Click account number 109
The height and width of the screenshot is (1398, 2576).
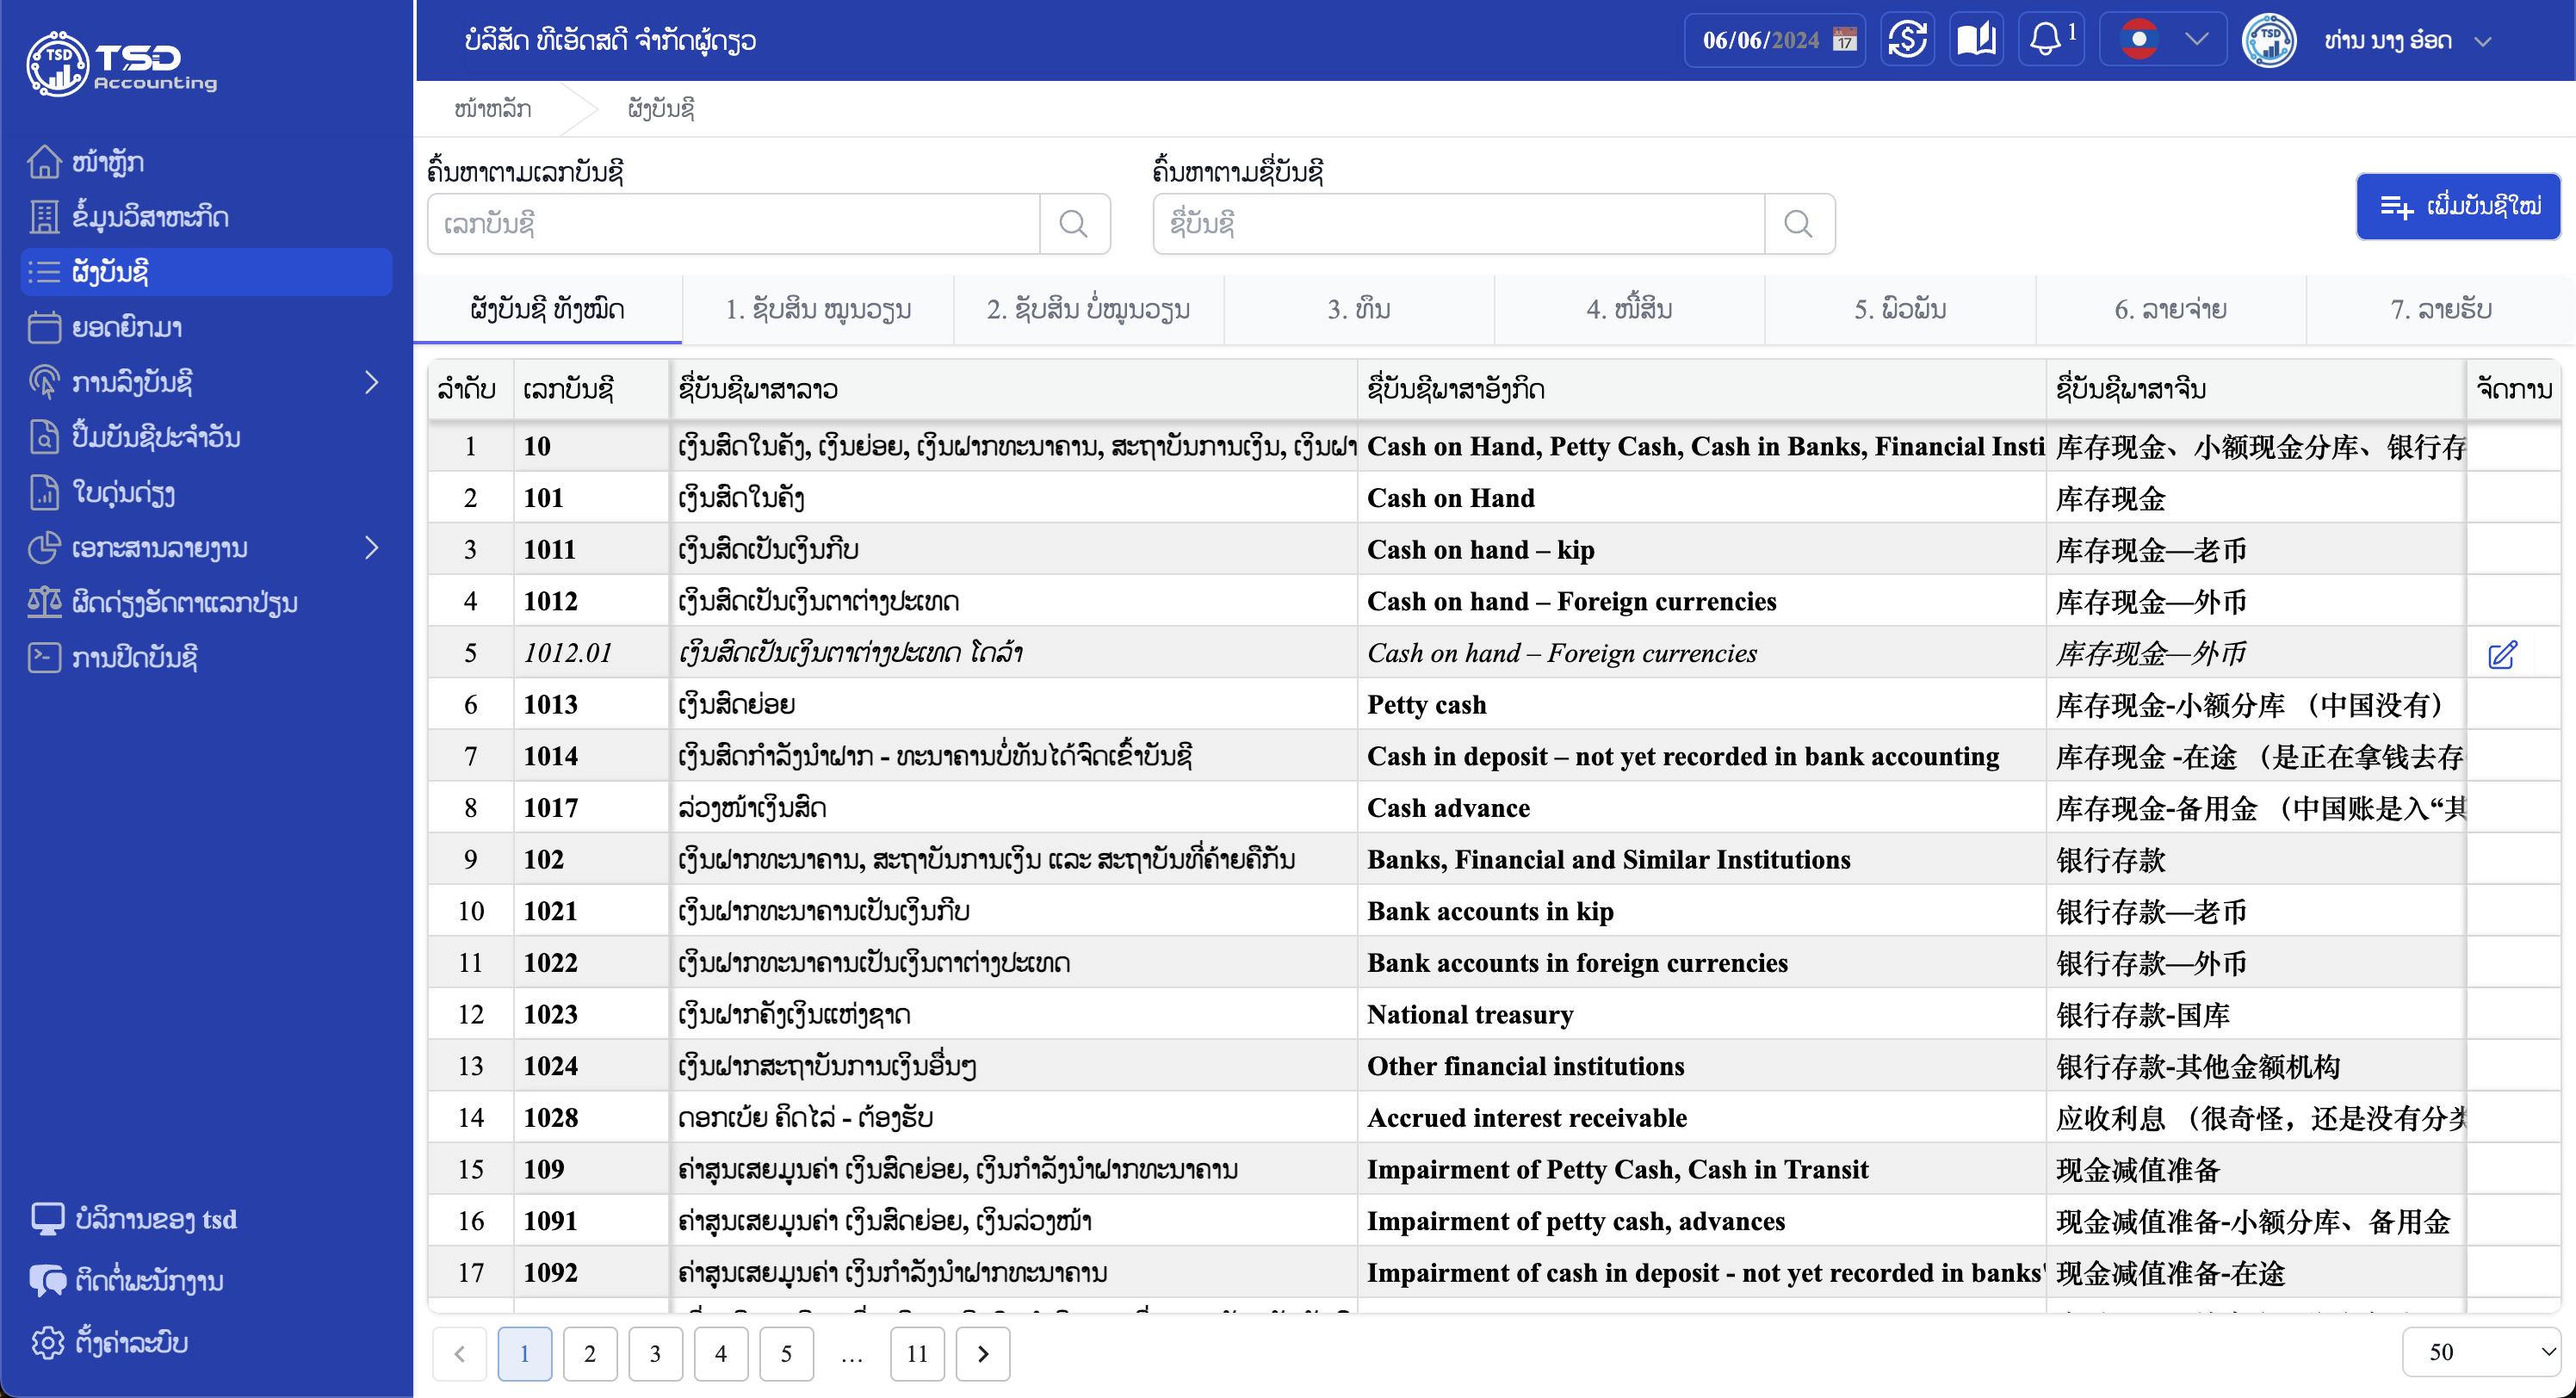coord(543,1169)
